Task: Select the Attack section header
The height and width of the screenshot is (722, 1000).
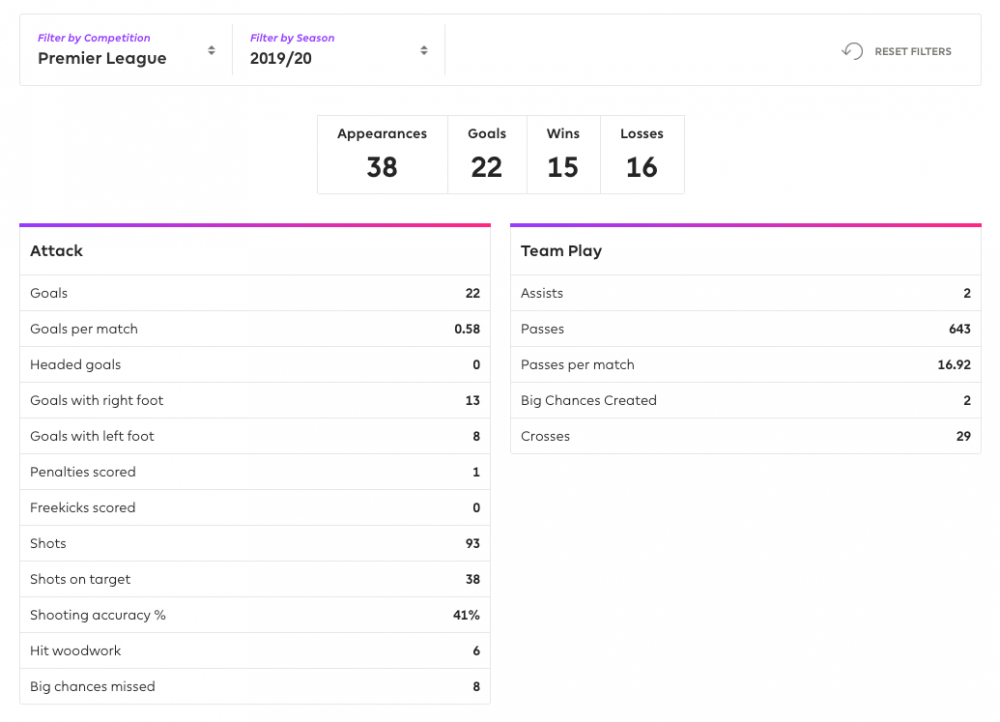Action: coord(255,251)
